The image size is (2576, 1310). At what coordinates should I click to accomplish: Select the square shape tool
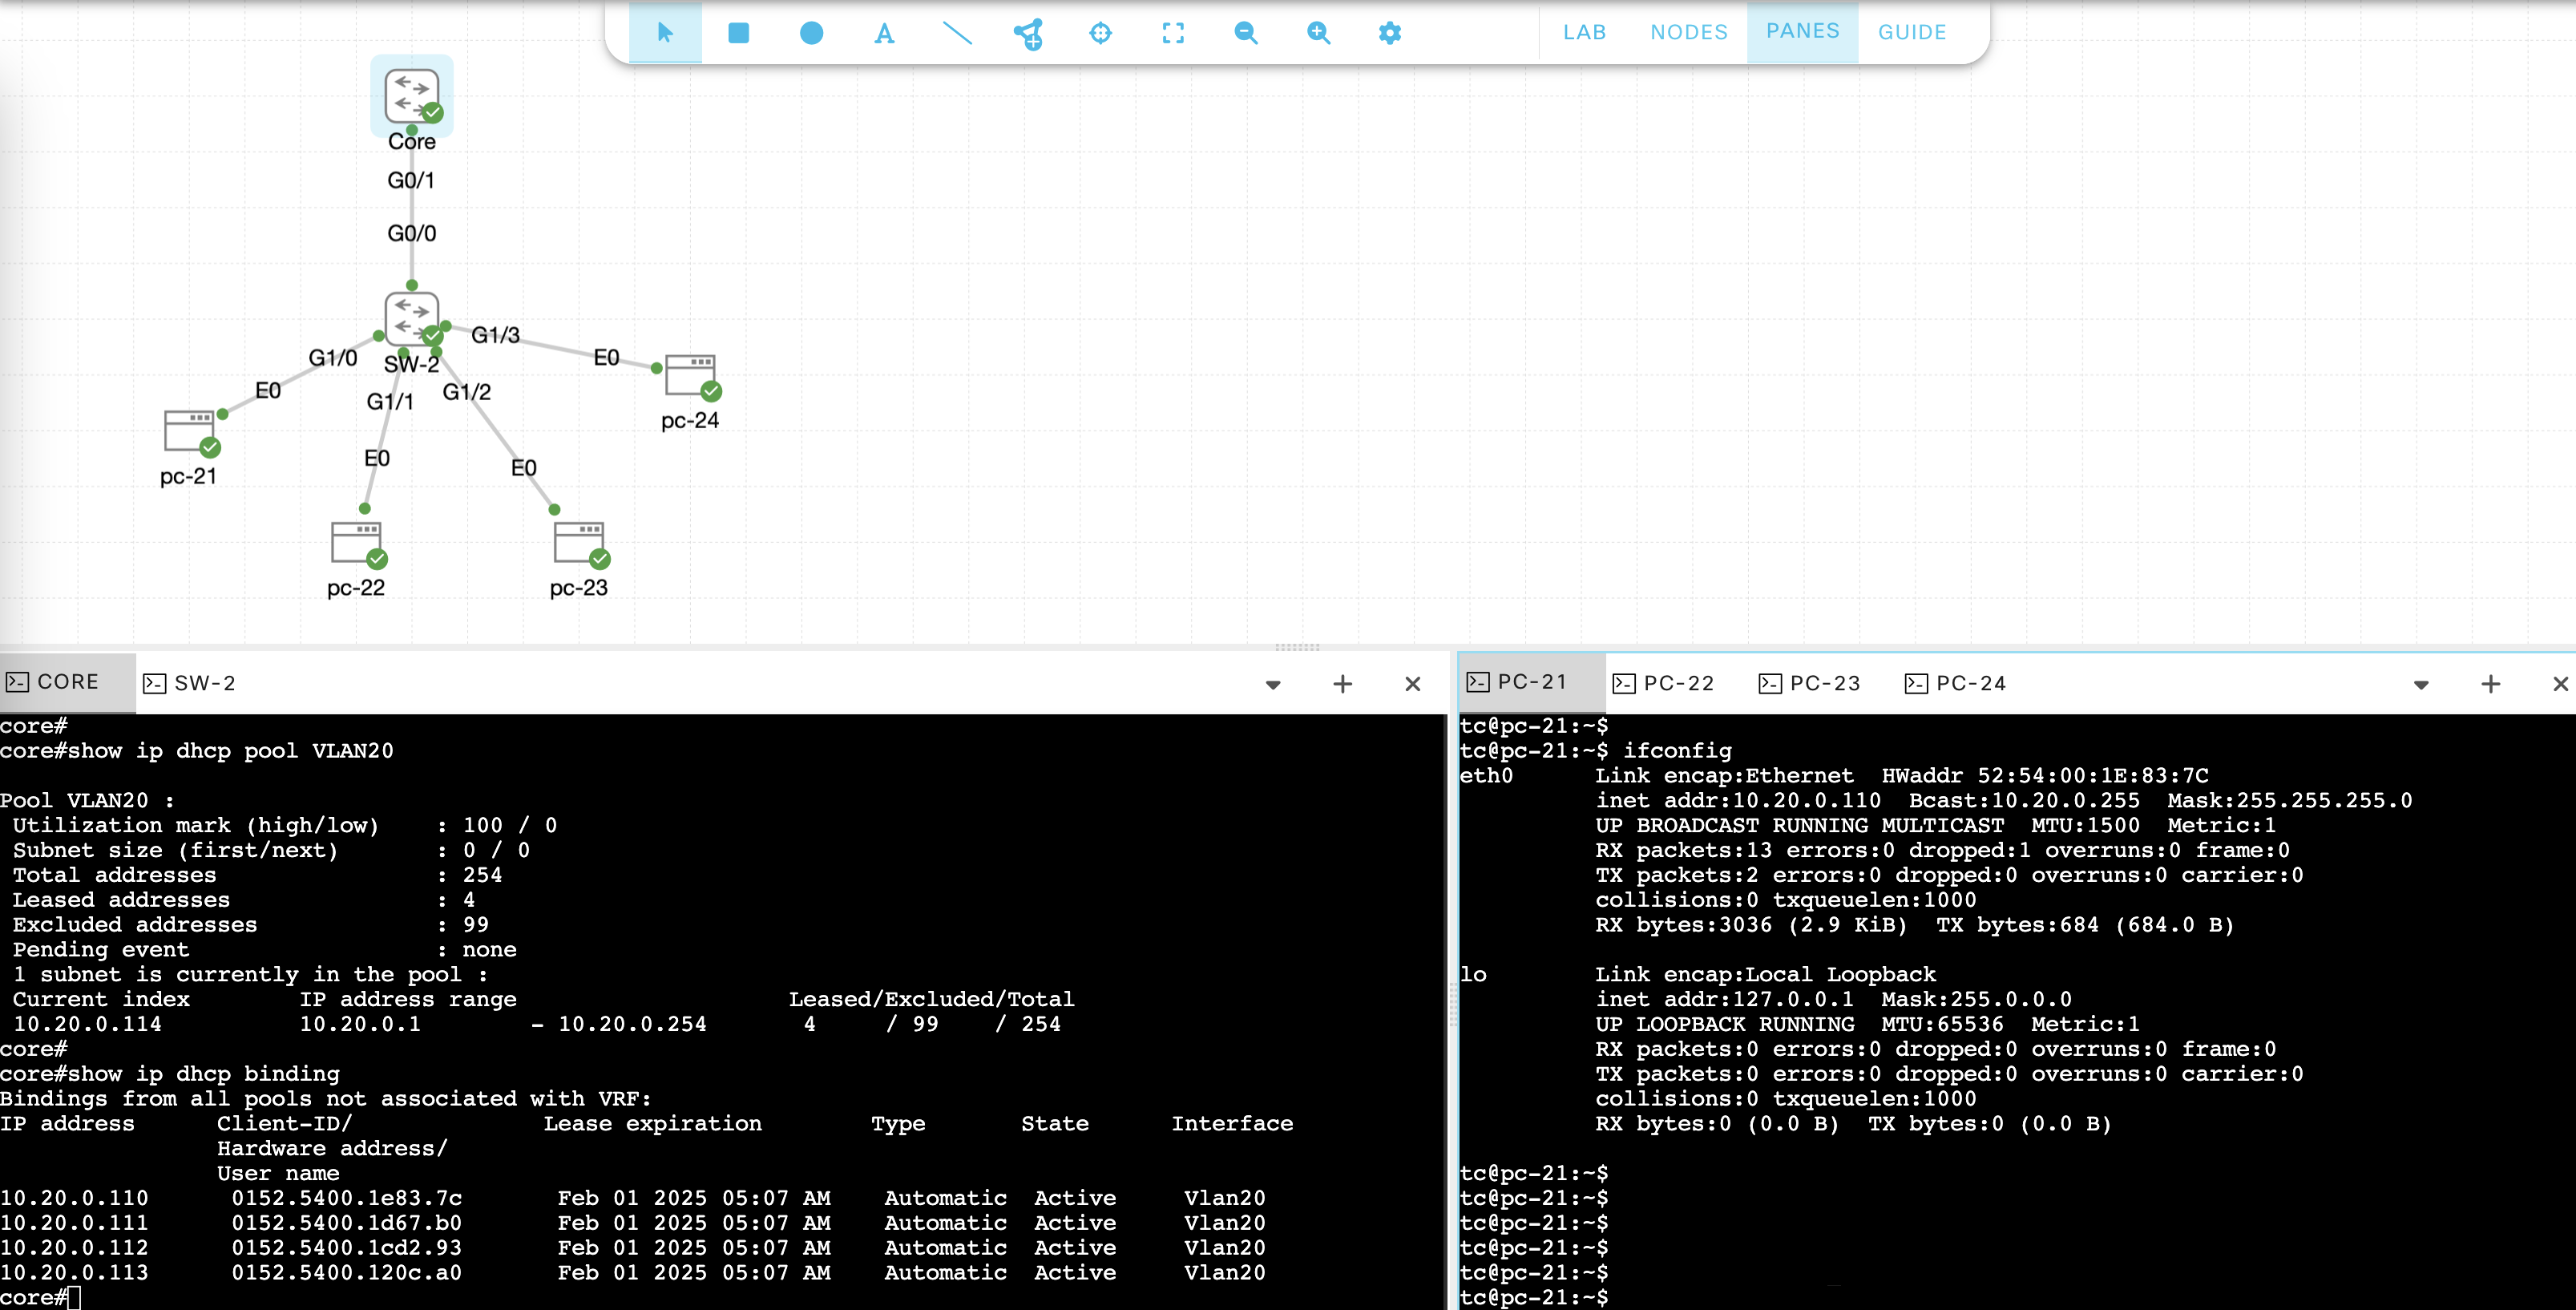(x=738, y=33)
